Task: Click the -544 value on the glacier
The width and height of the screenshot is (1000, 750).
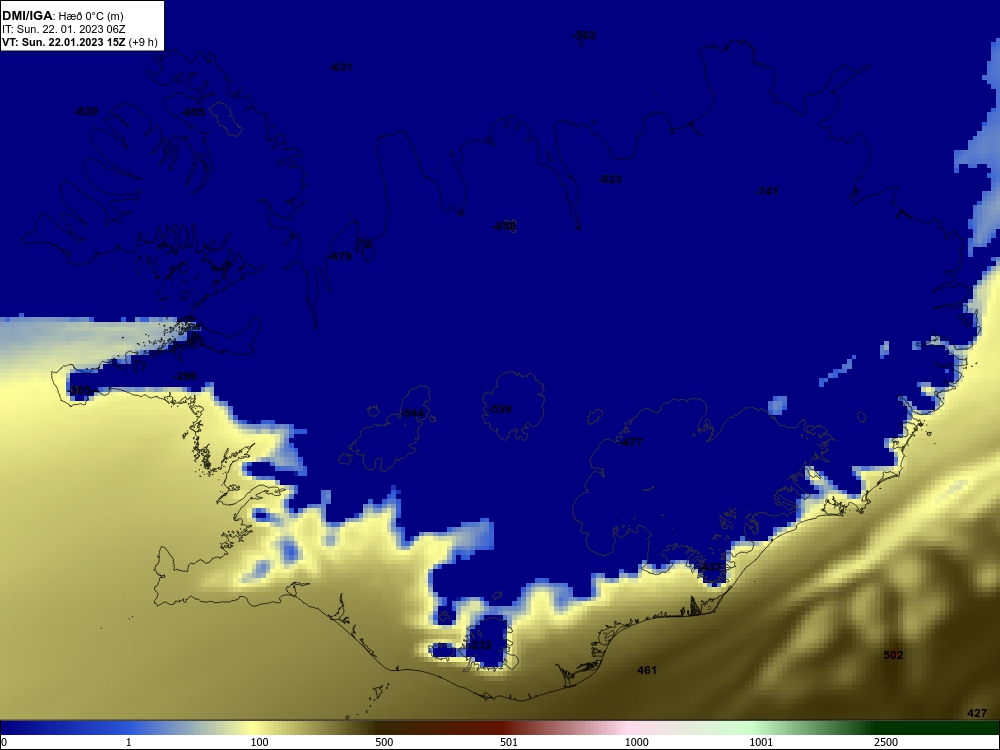Action: coord(412,414)
